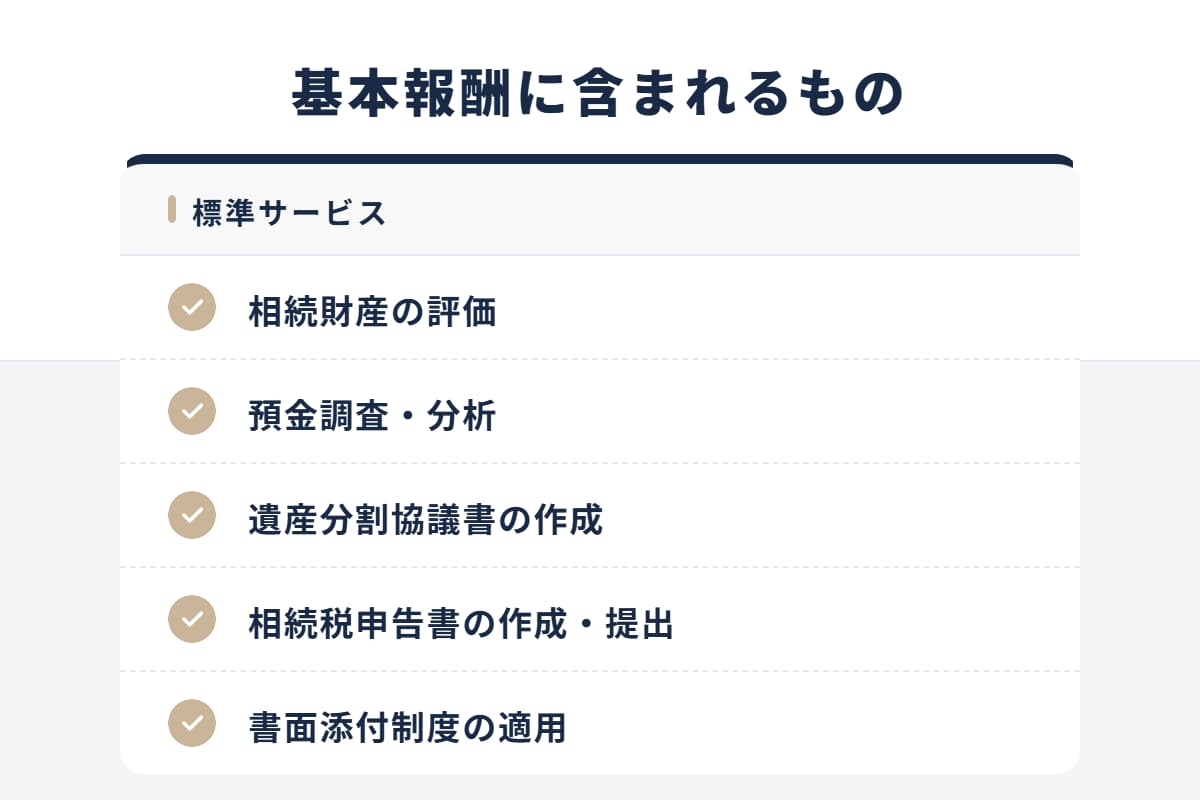Click blank area right of 相続財産の評価 text
The image size is (1200, 800).
pos(800,310)
